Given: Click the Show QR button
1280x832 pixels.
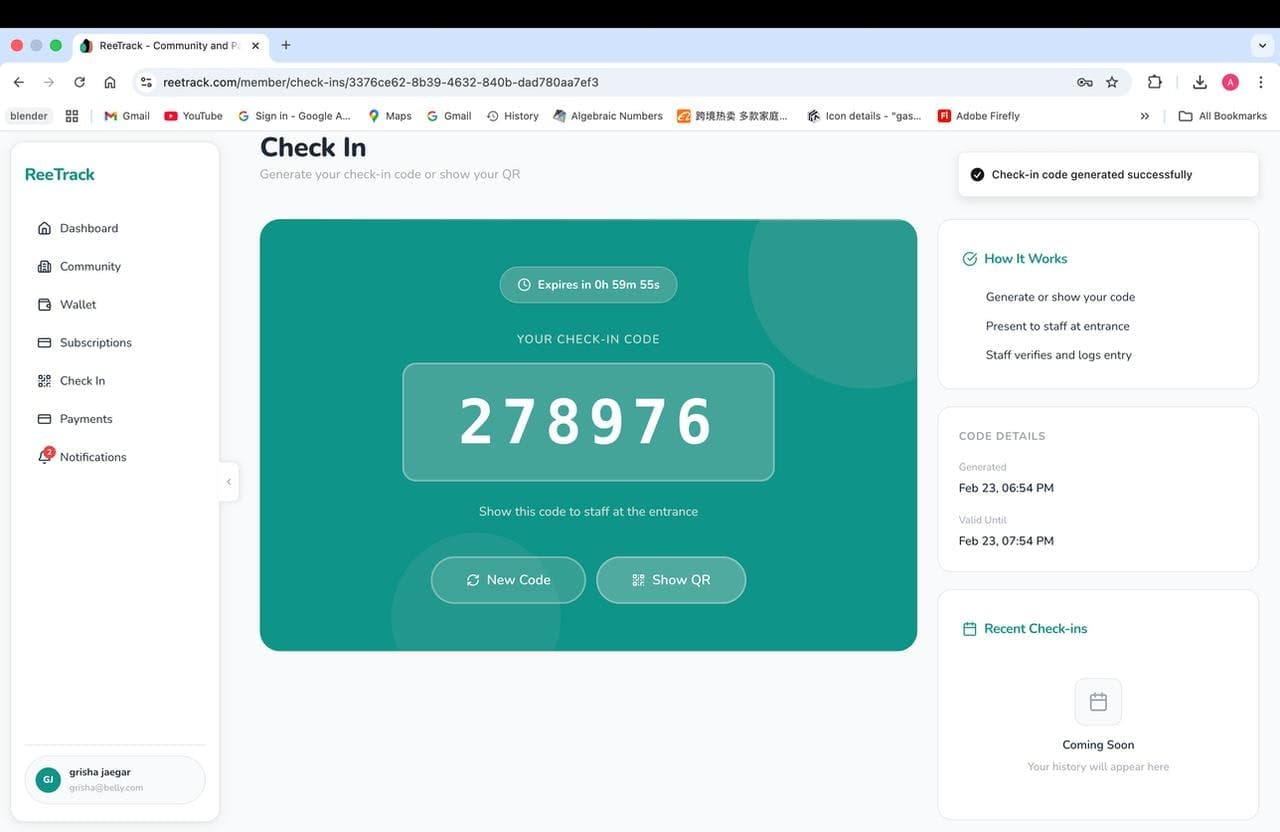Looking at the screenshot, I should [x=671, y=579].
